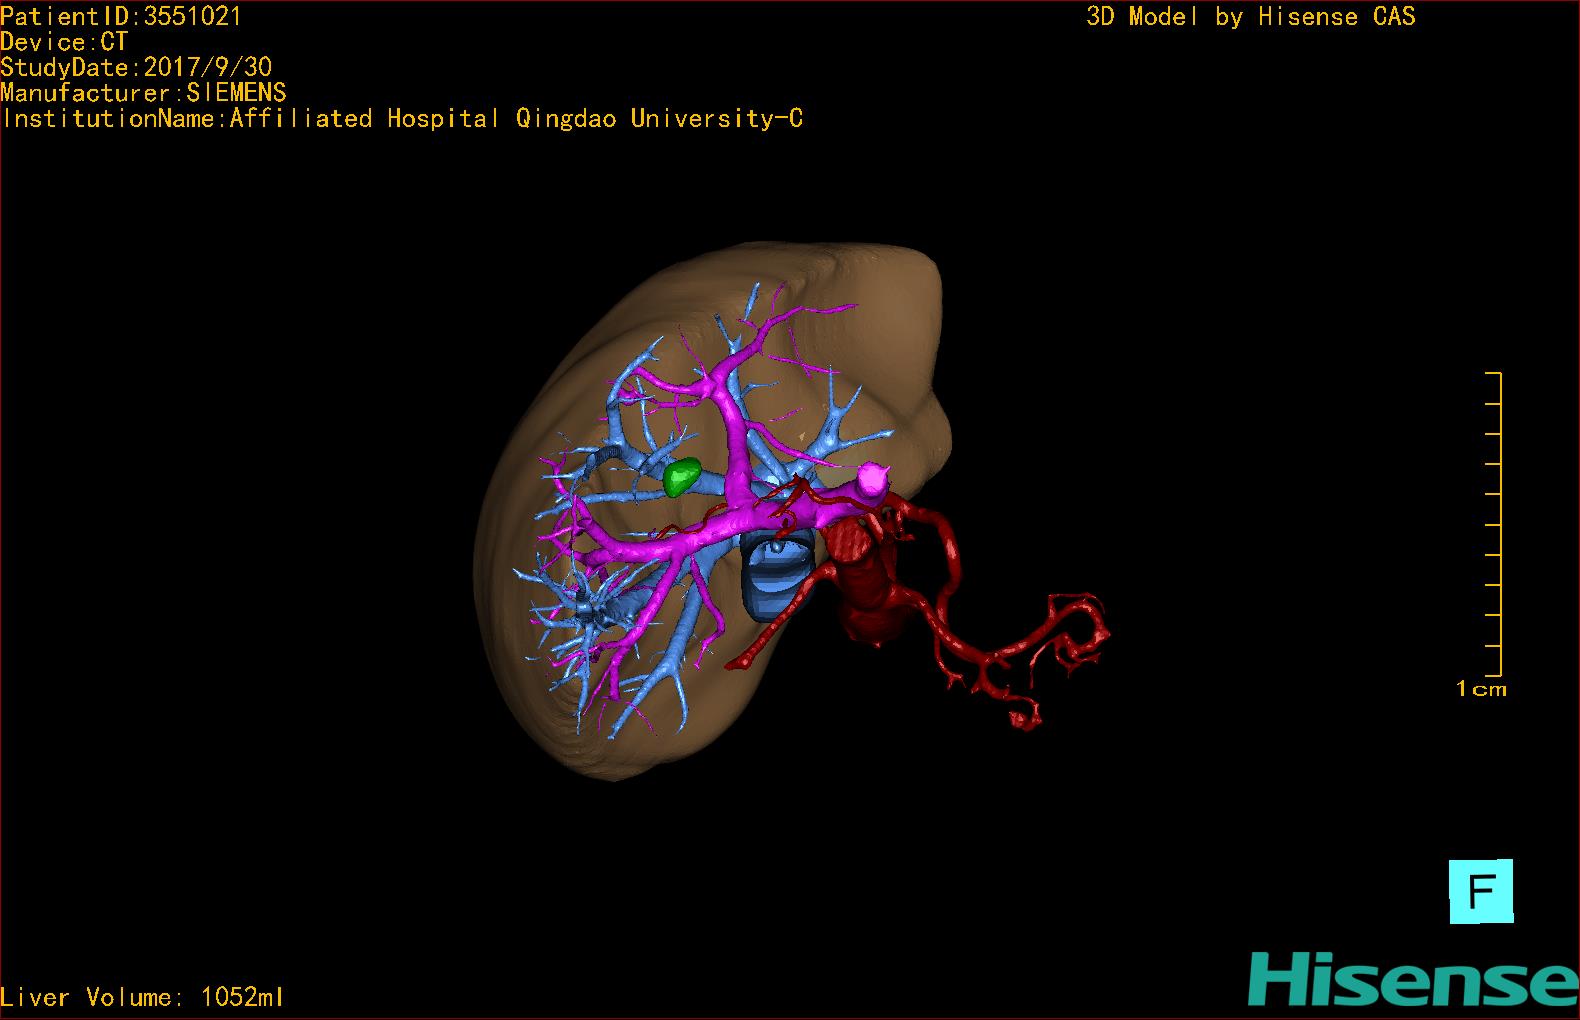
Task: Click the Hisense logo
Action: coord(1413,979)
